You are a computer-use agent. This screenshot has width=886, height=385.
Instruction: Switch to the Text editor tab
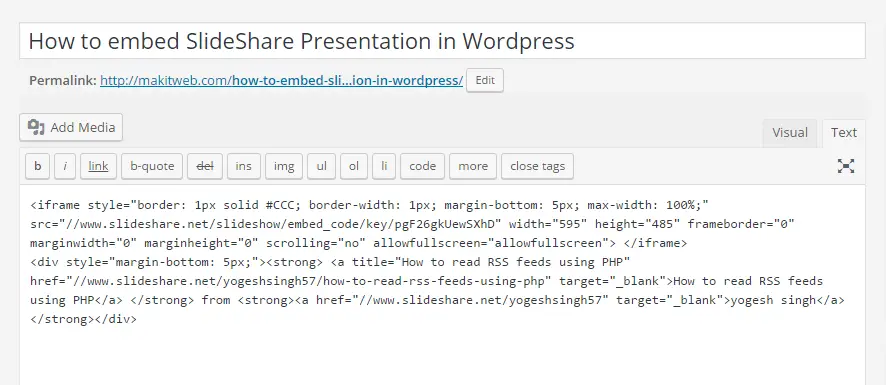[x=844, y=133]
